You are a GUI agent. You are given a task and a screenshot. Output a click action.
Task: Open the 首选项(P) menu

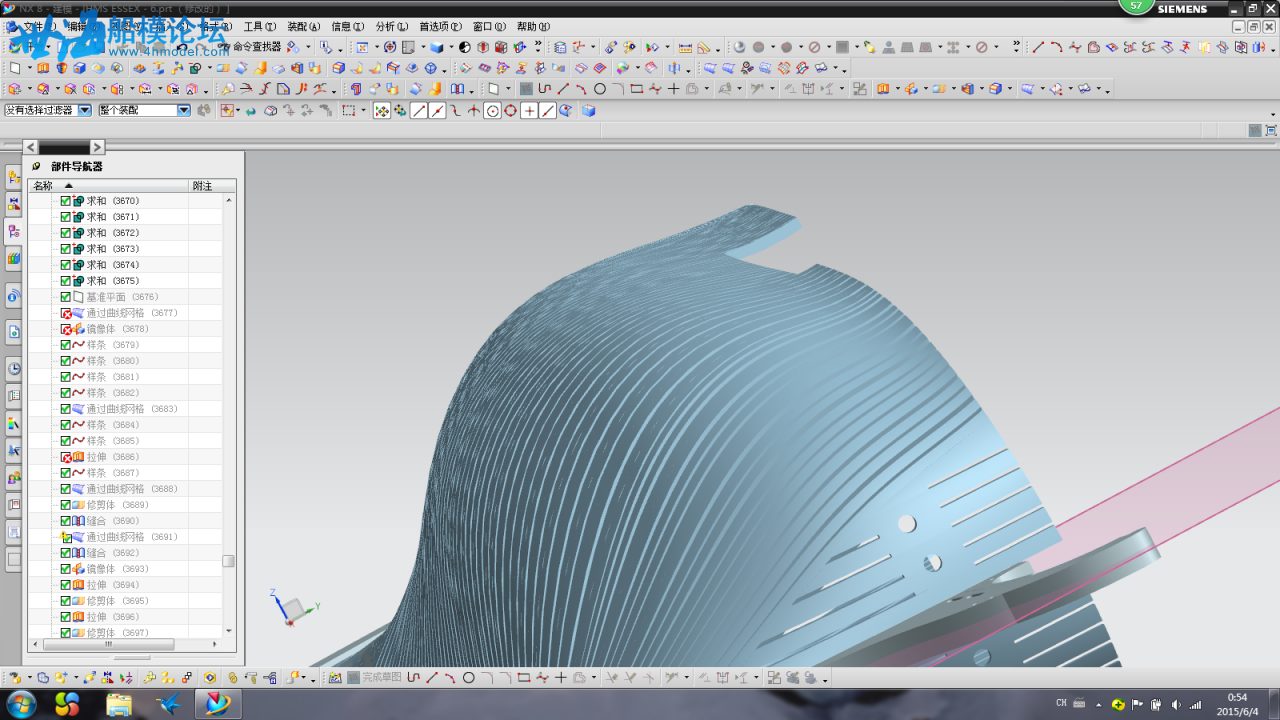(440, 27)
